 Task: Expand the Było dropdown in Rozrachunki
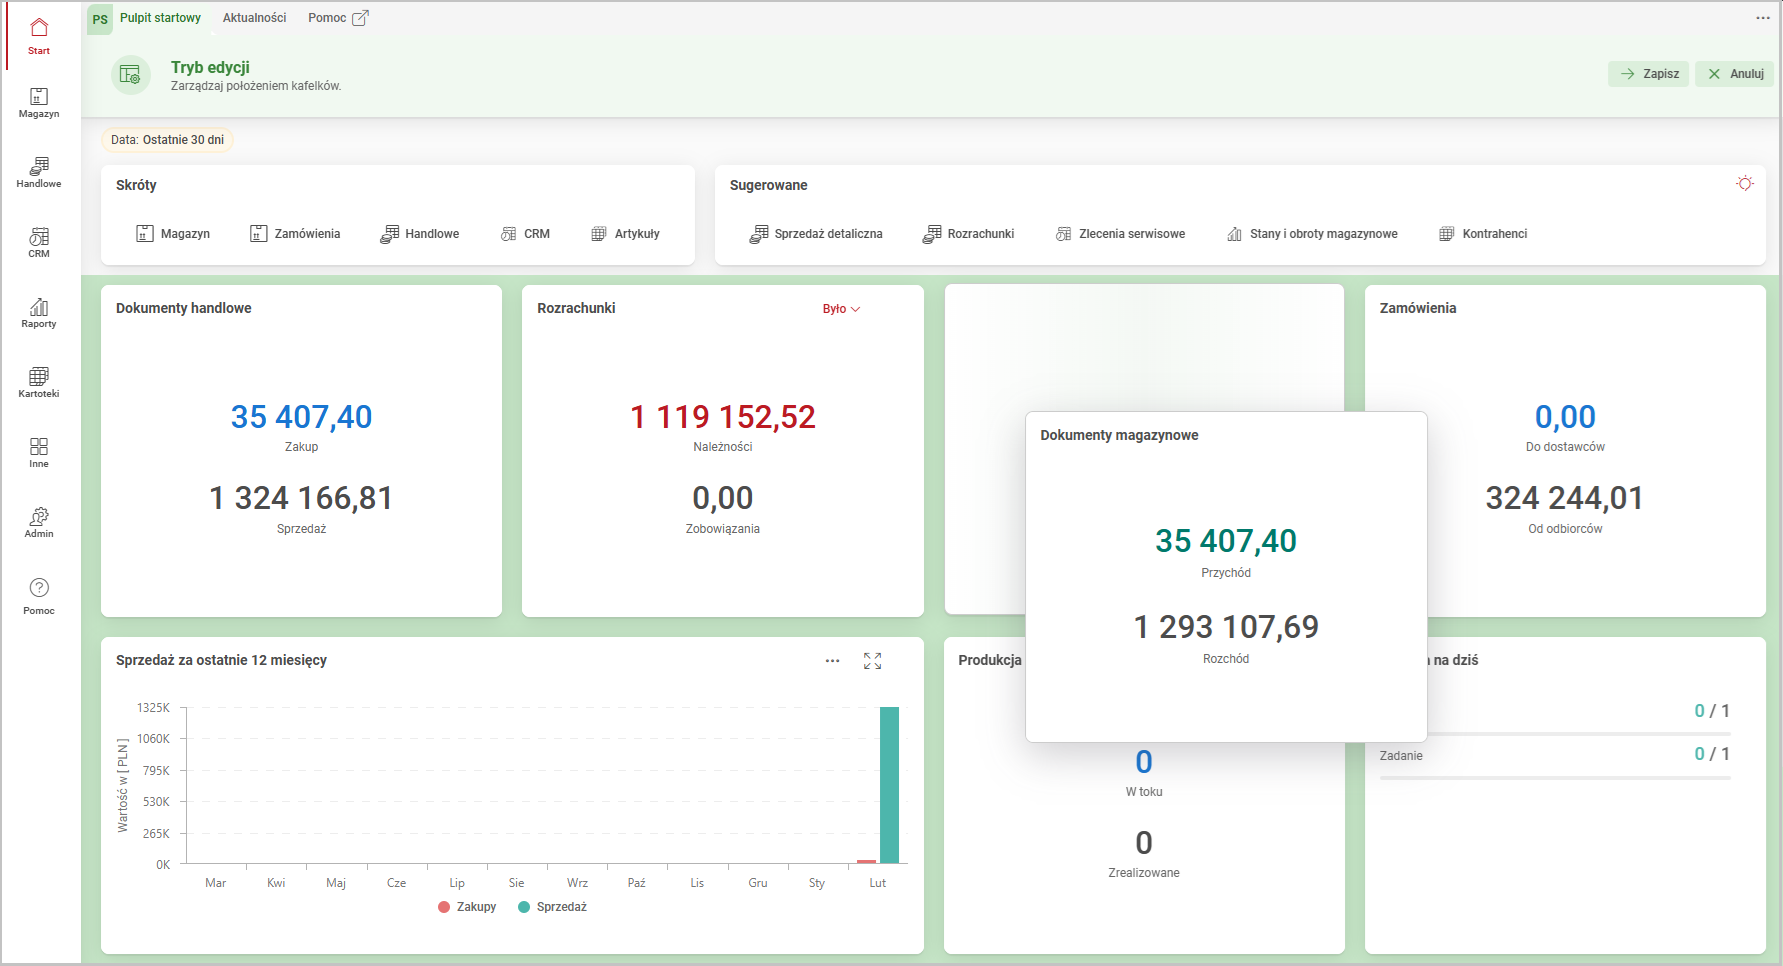(x=841, y=309)
